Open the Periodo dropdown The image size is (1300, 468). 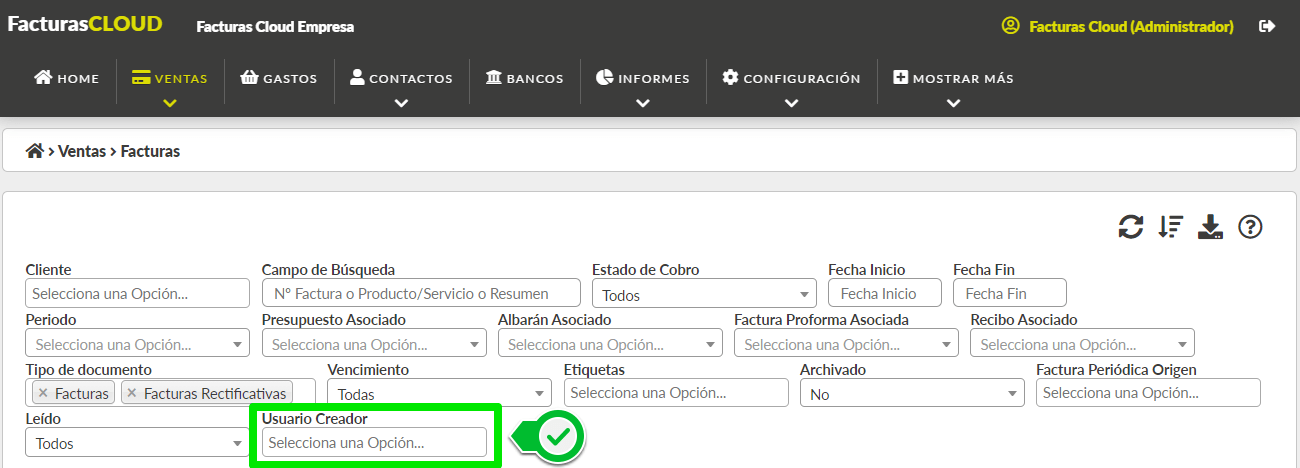tap(137, 343)
